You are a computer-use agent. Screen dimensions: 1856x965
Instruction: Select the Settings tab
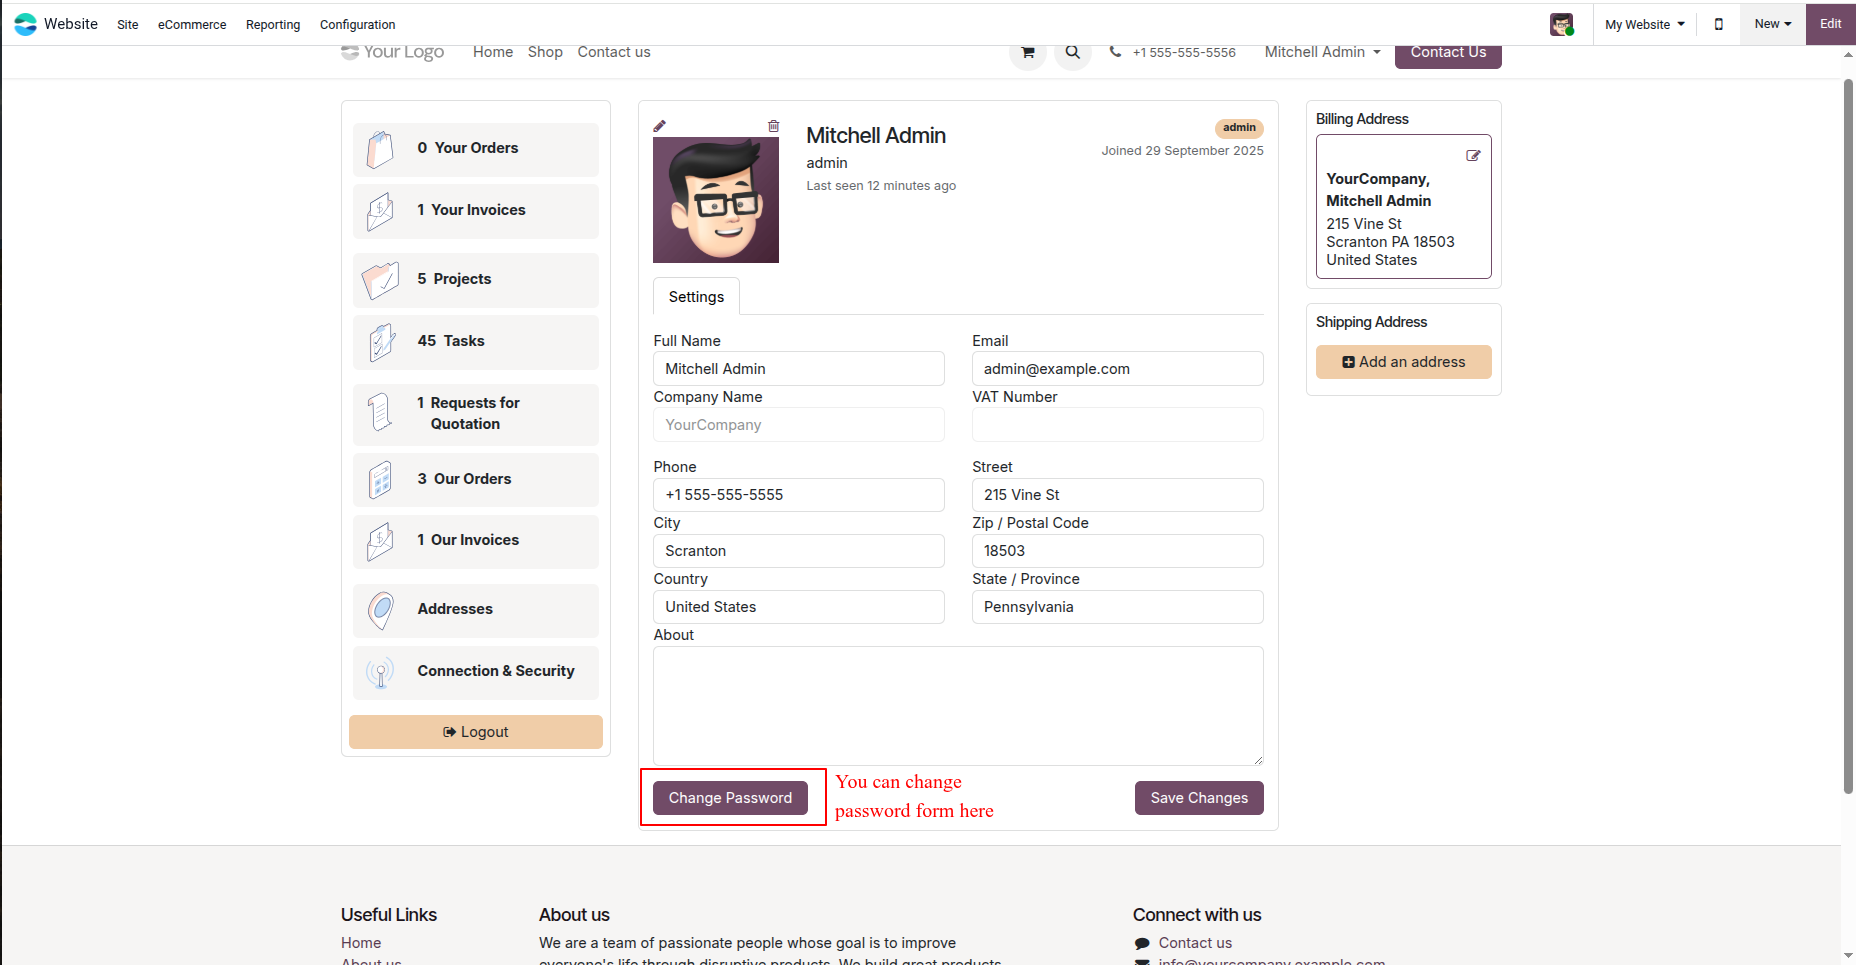click(x=696, y=297)
